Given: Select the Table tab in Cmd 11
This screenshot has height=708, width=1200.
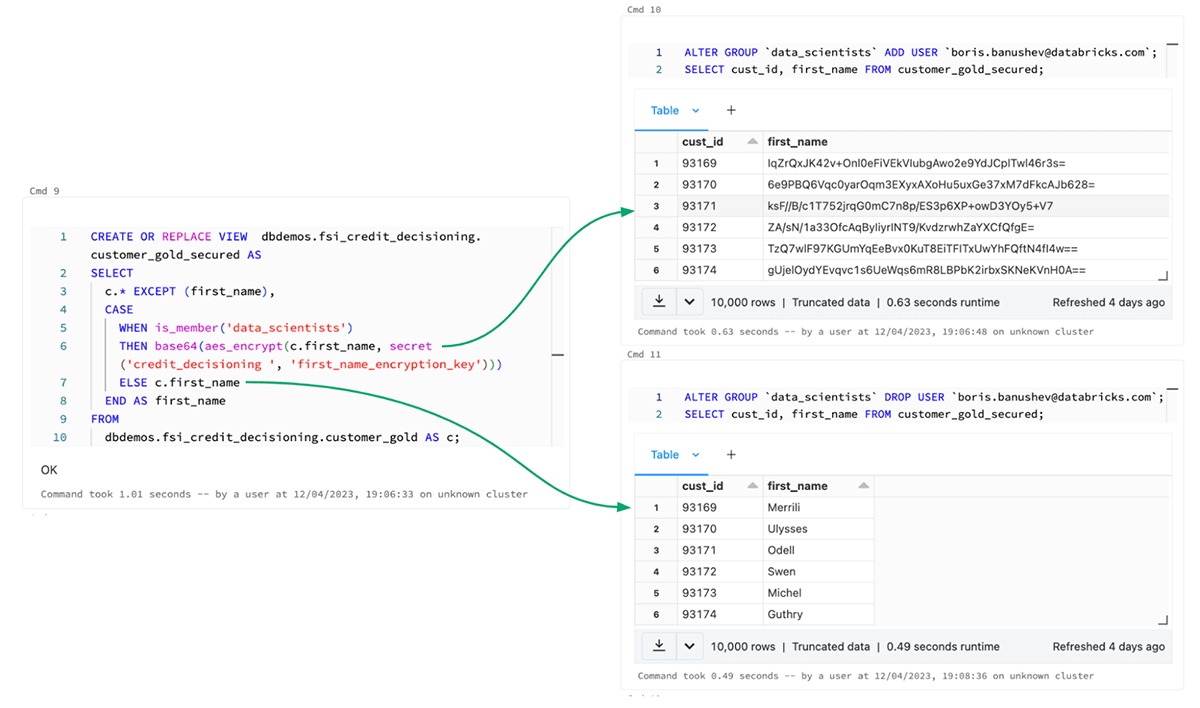Looking at the screenshot, I should pyautogui.click(x=665, y=455).
